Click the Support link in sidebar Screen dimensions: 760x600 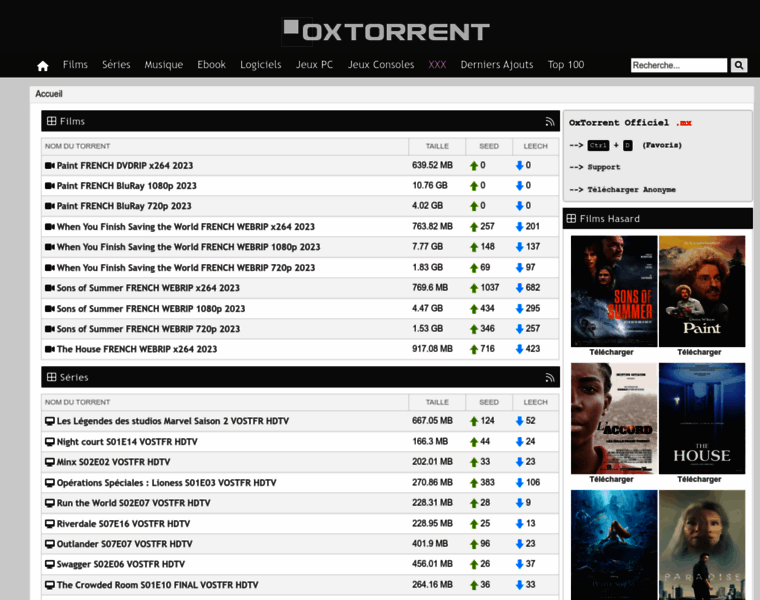tap(603, 167)
